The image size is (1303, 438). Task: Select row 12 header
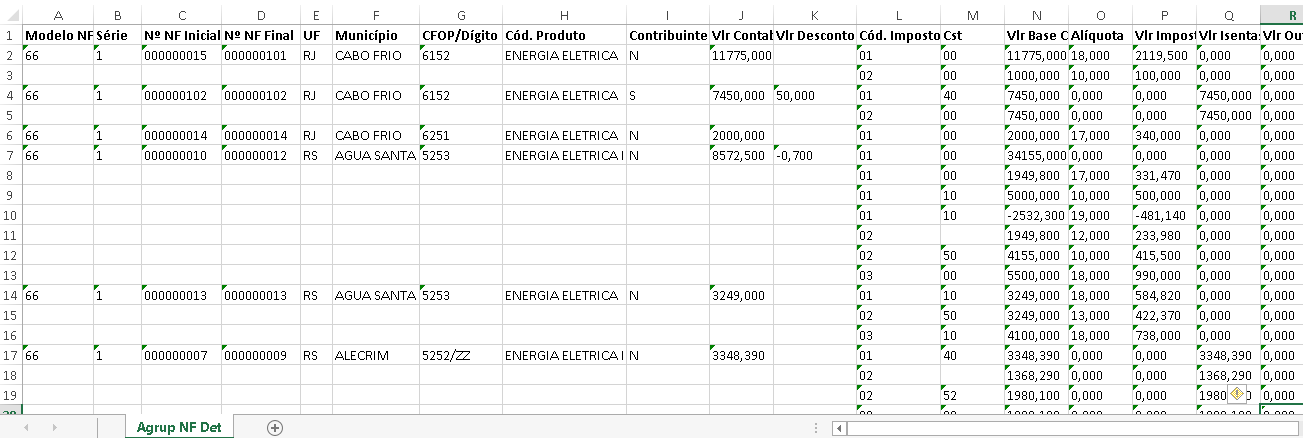pyautogui.click(x=11, y=255)
